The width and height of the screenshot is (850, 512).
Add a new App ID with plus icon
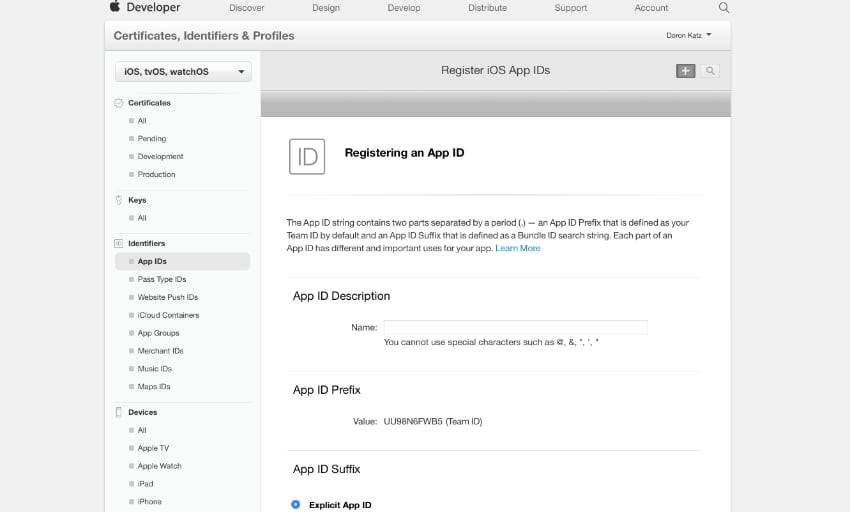pos(685,71)
